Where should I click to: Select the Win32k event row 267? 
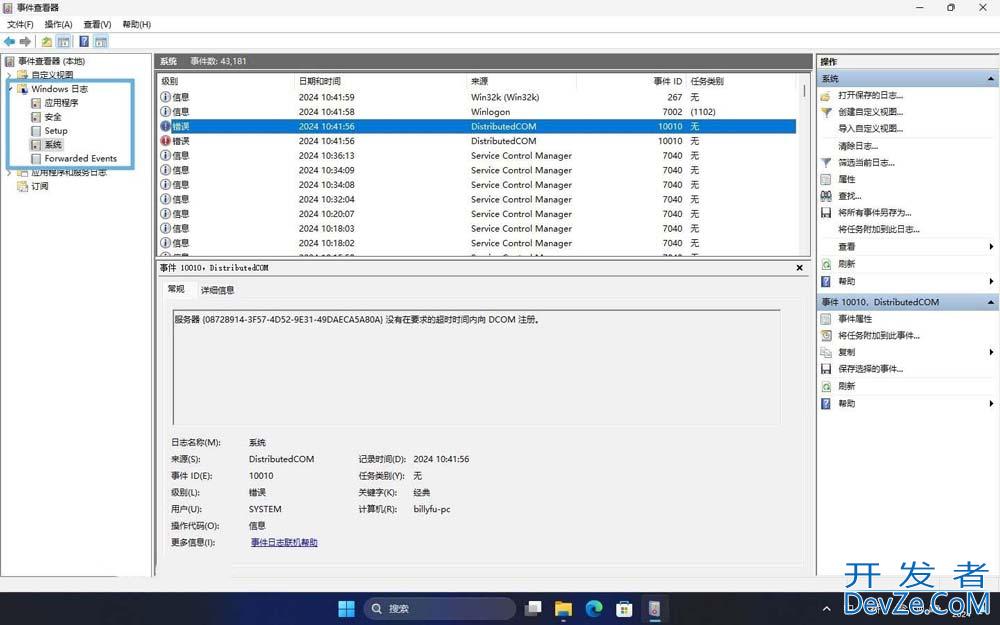(477, 97)
